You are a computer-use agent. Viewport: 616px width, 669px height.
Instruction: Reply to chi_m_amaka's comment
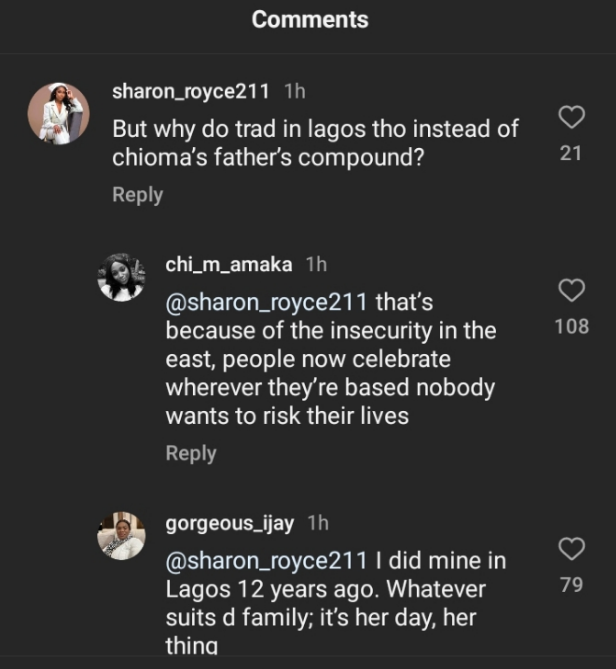[x=190, y=453]
